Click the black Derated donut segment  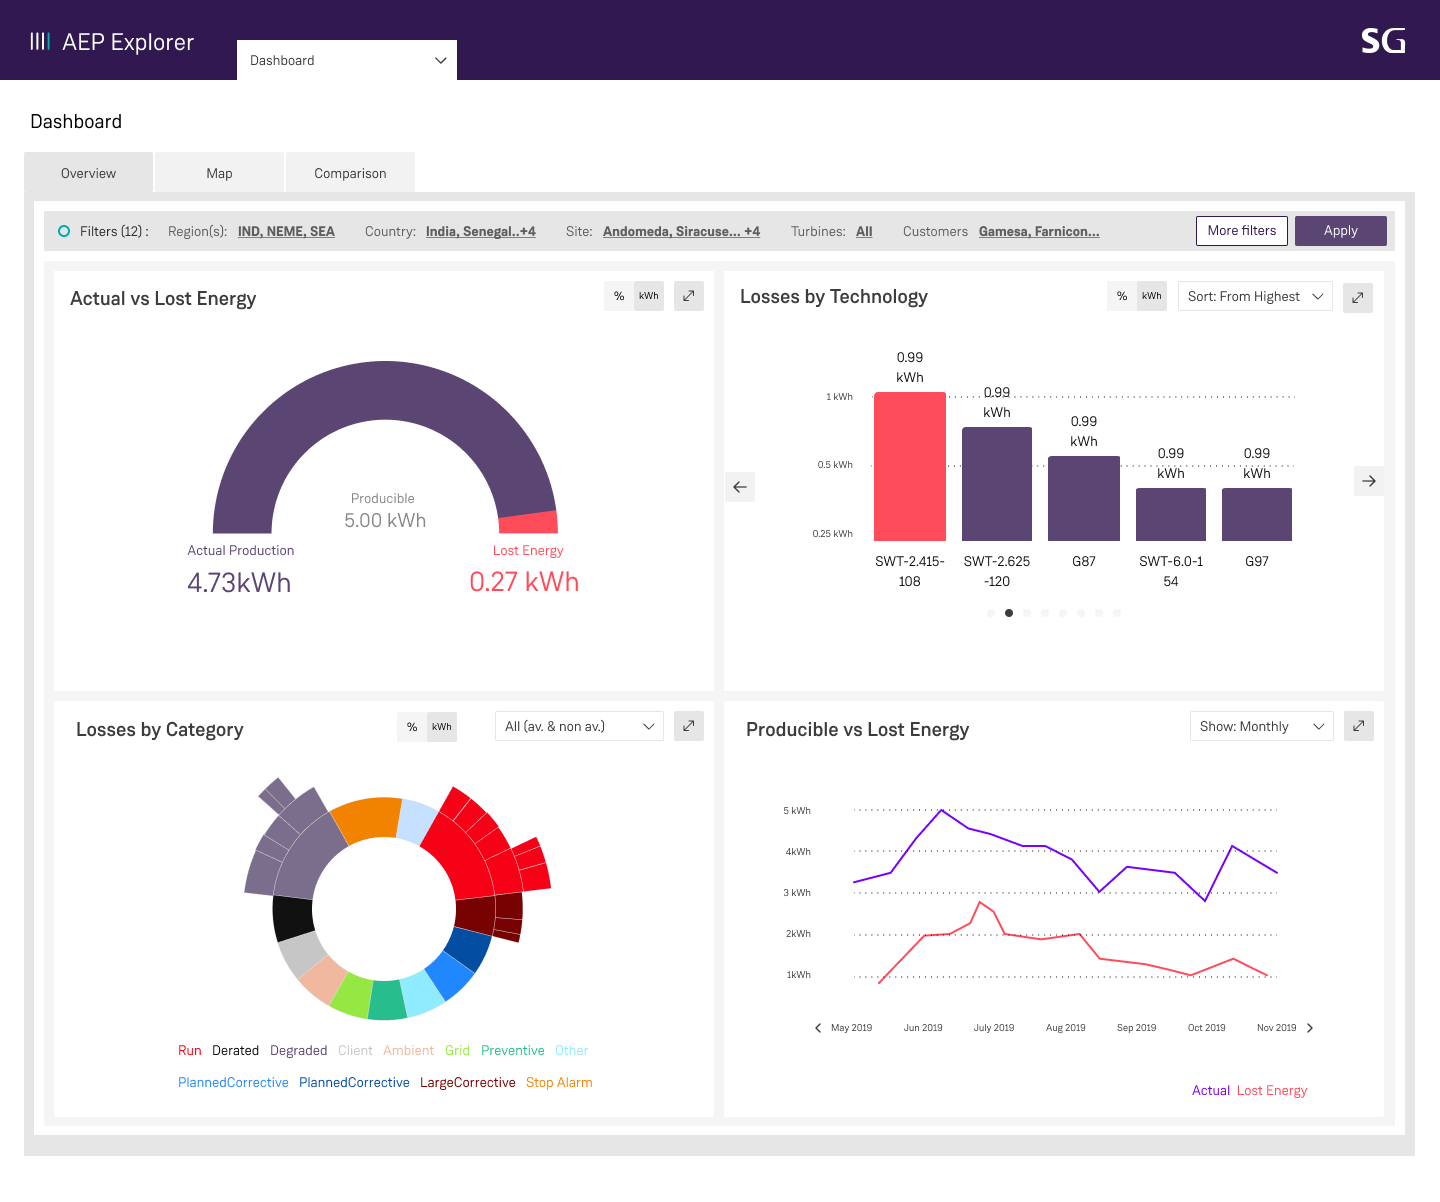pyautogui.click(x=294, y=918)
